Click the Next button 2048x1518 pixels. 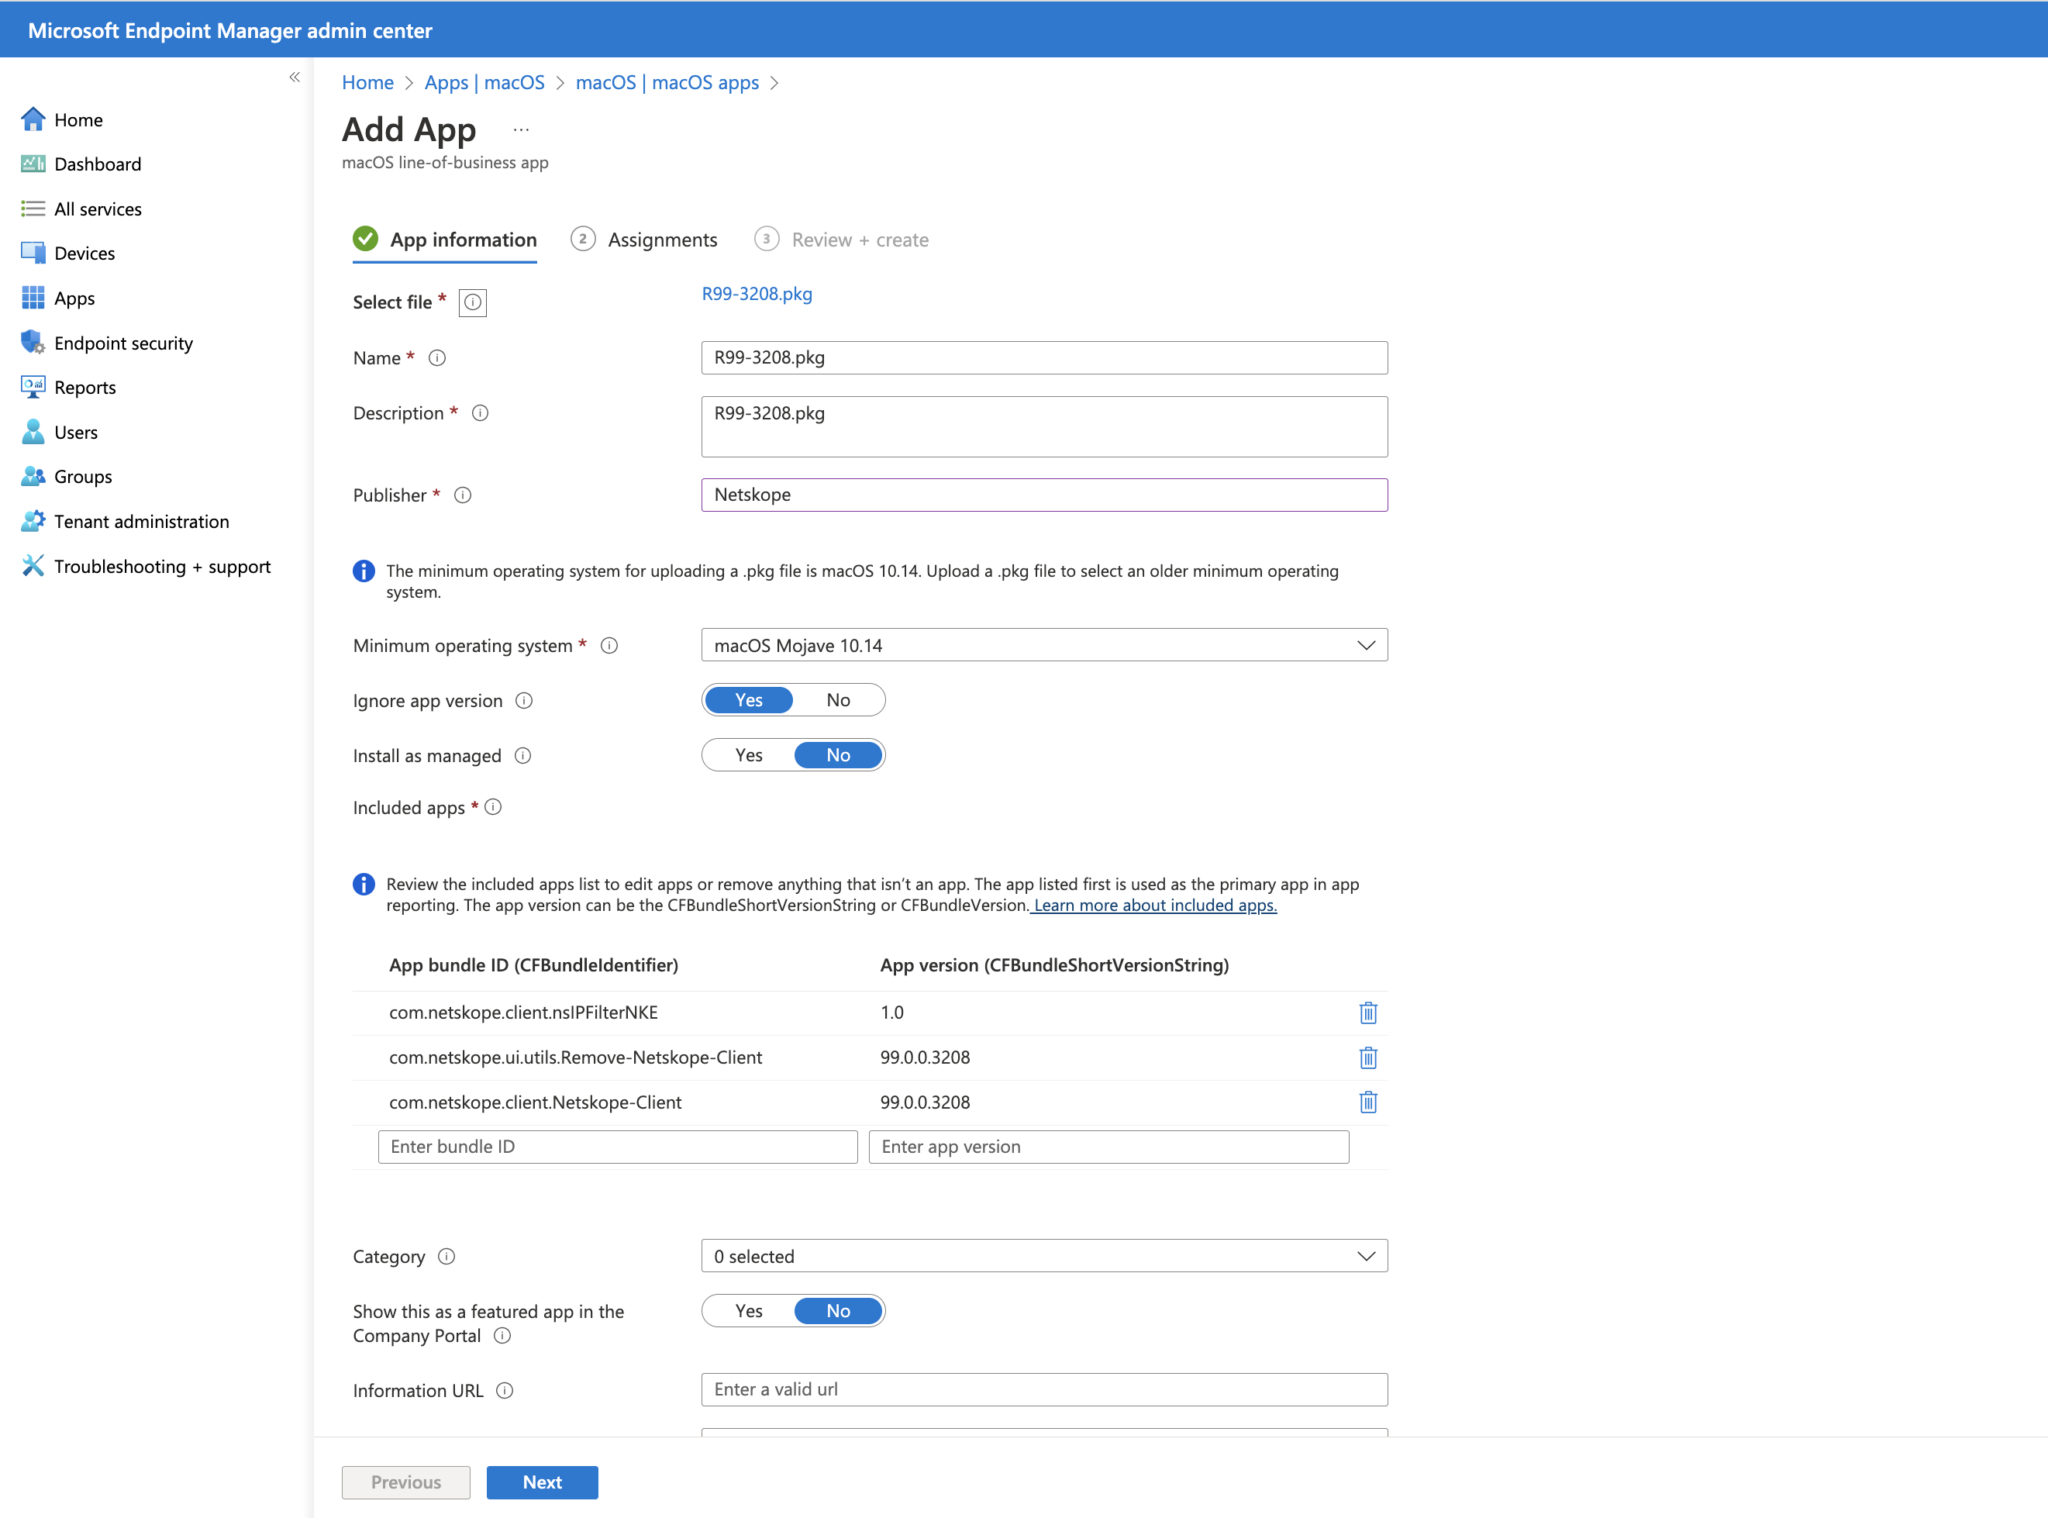pyautogui.click(x=541, y=1482)
